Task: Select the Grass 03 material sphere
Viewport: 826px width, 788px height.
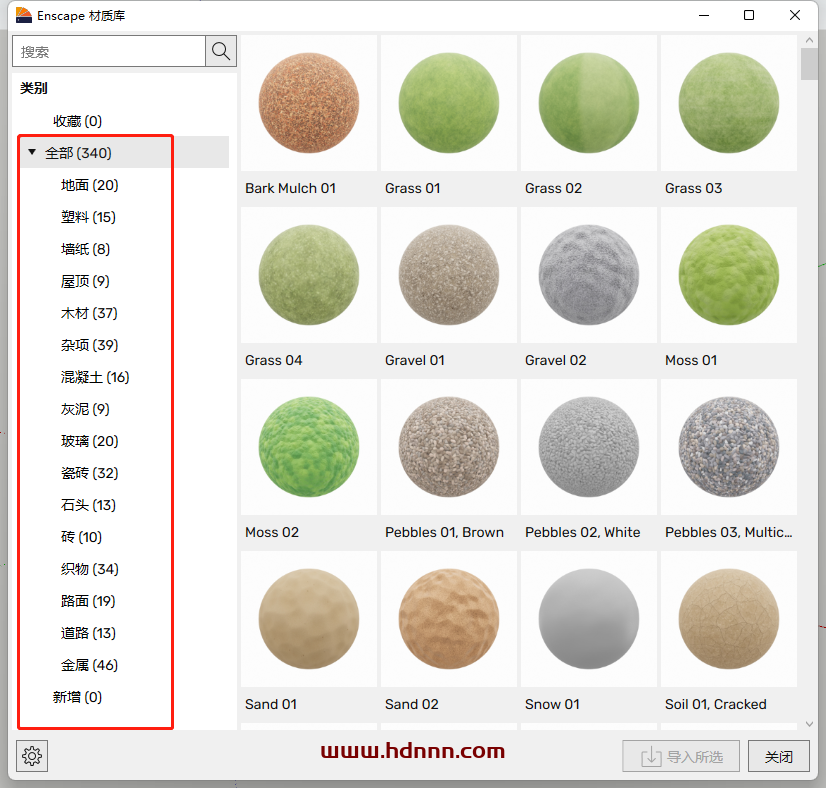Action: click(729, 103)
